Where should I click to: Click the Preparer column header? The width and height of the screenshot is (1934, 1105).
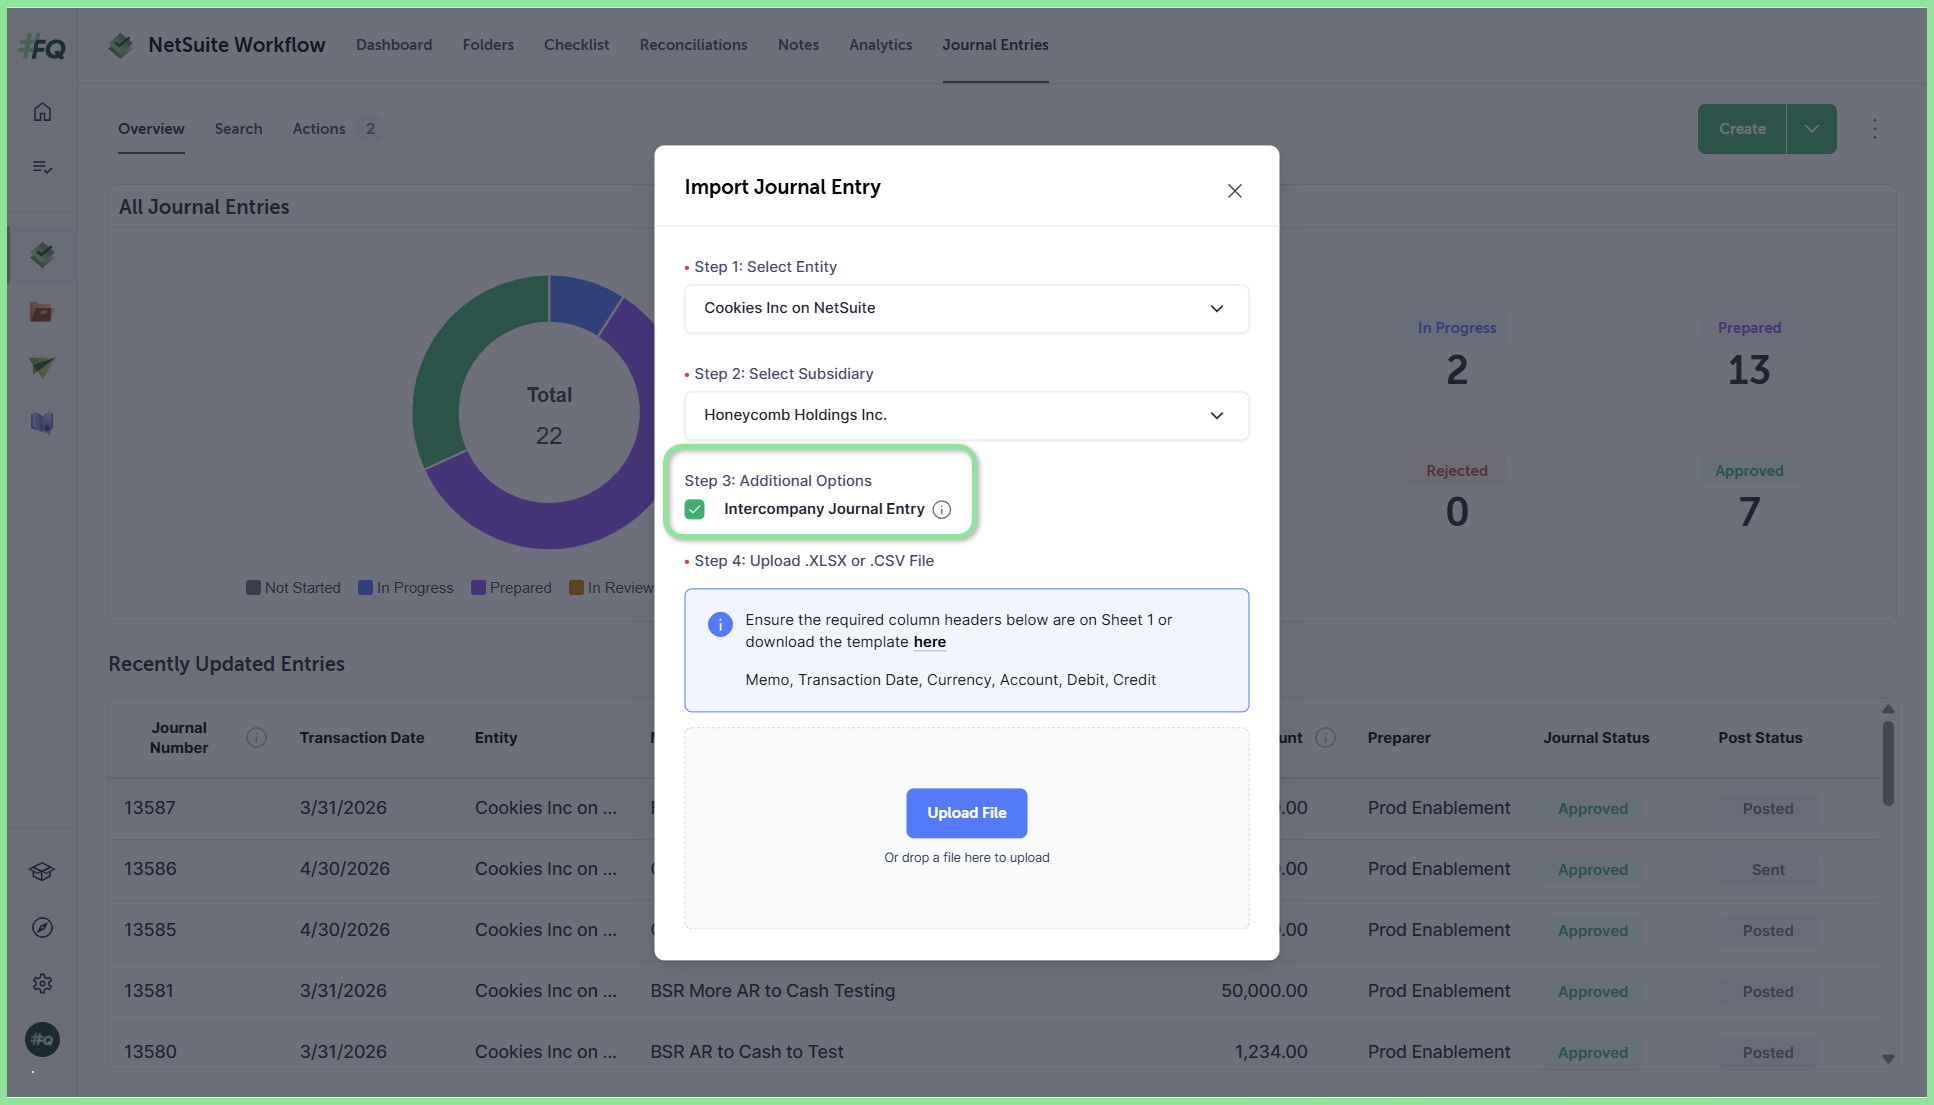coord(1399,738)
